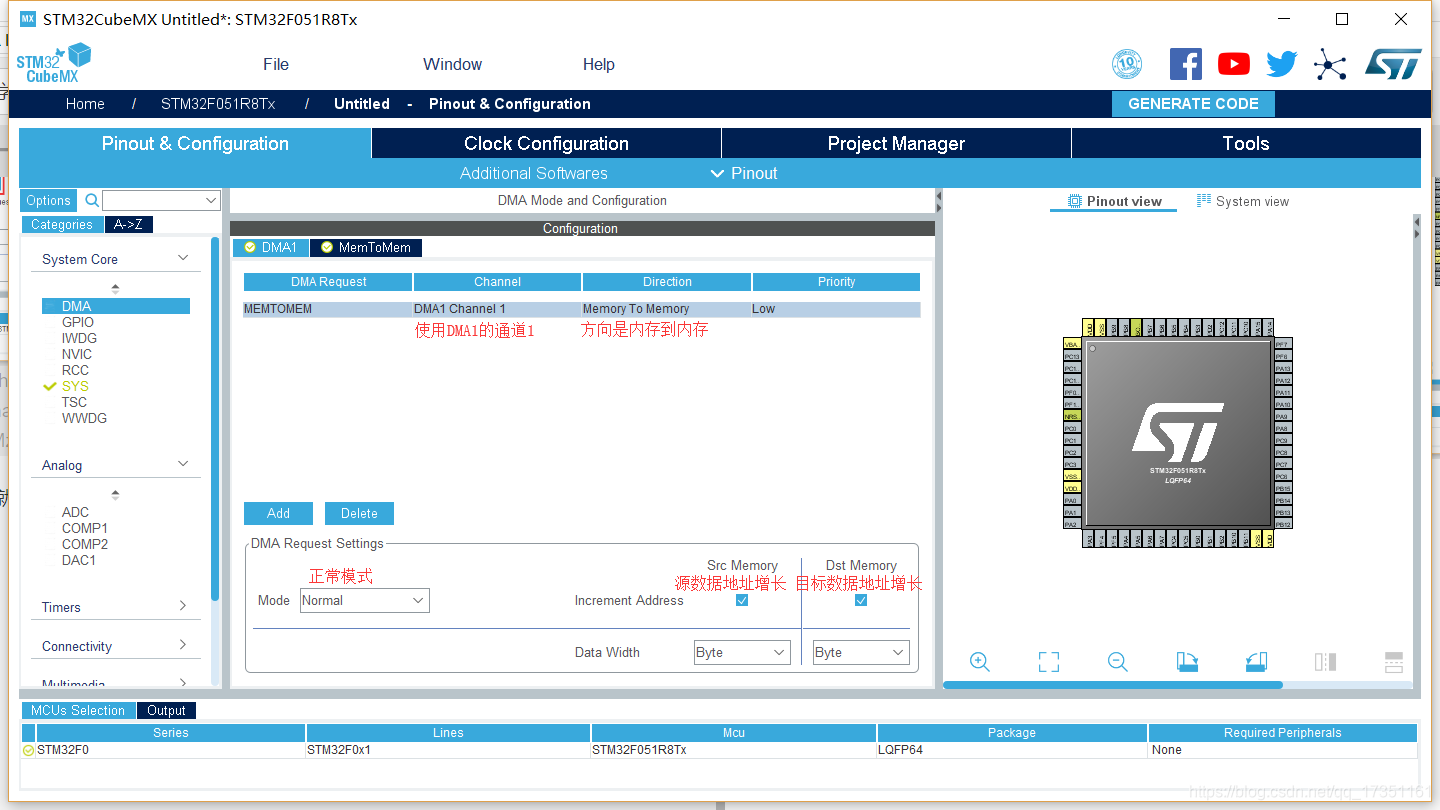Click the 10-year anniversary badge icon

tap(1127, 64)
